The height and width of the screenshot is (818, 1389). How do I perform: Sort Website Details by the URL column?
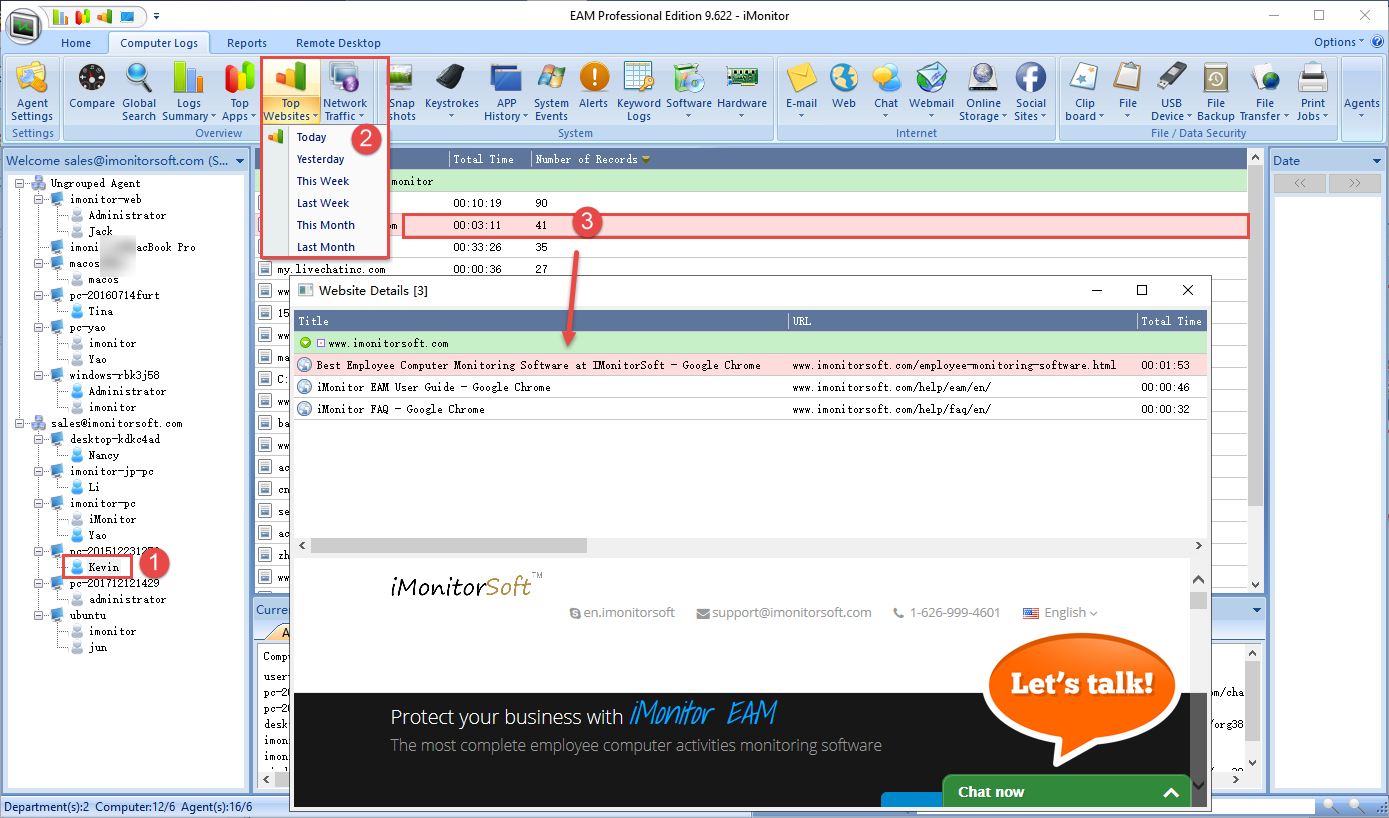tap(963, 321)
